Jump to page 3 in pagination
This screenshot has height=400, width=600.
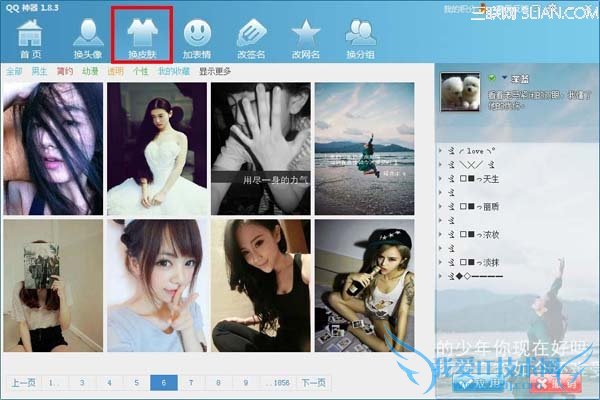pos(82,382)
